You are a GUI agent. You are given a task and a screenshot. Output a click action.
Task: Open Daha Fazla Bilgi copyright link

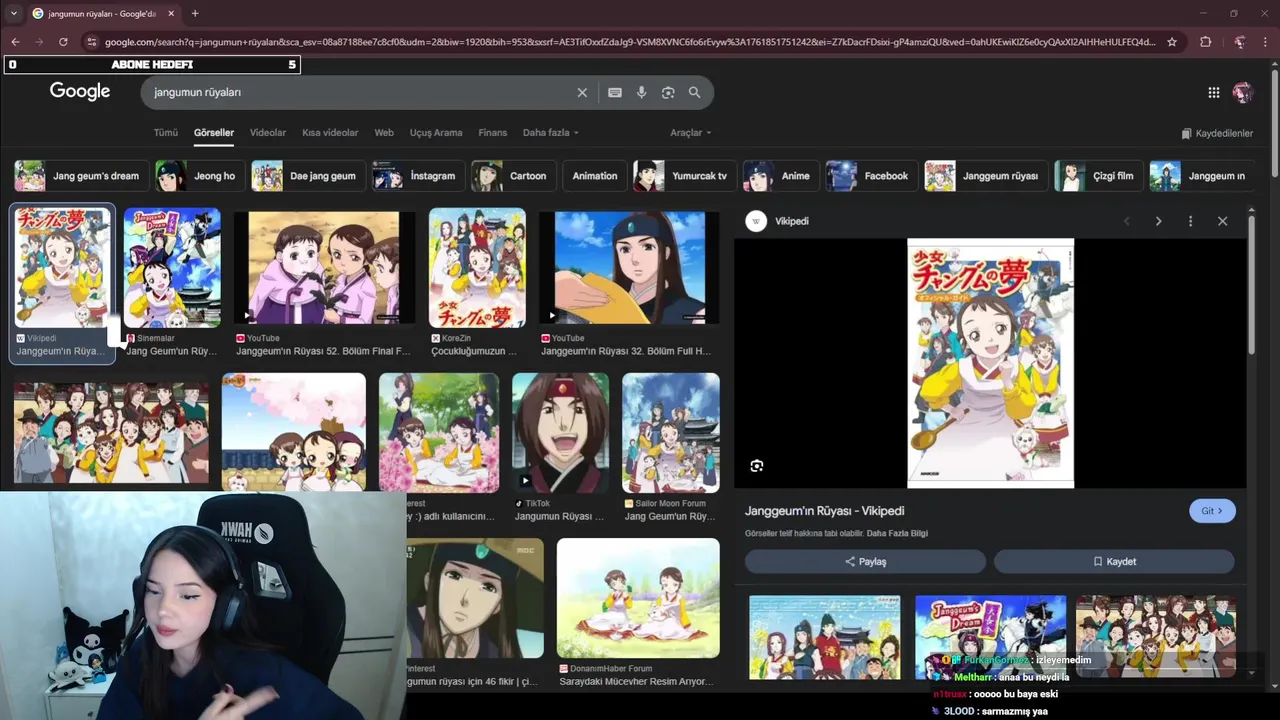pos(897,534)
